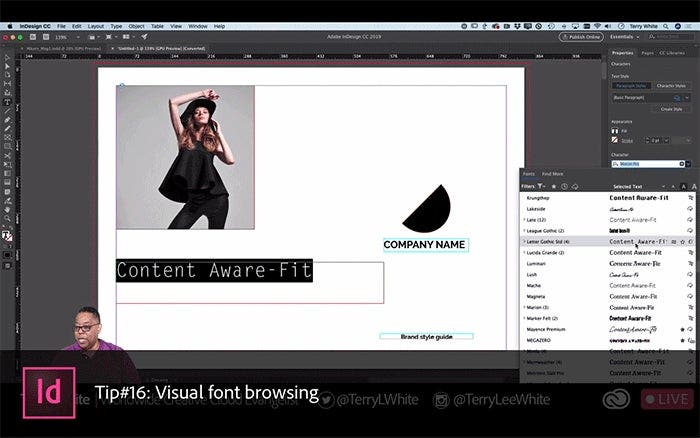The image size is (700, 438).
Task: Favorite the Mayence Premium font star
Action: pyautogui.click(x=682, y=328)
